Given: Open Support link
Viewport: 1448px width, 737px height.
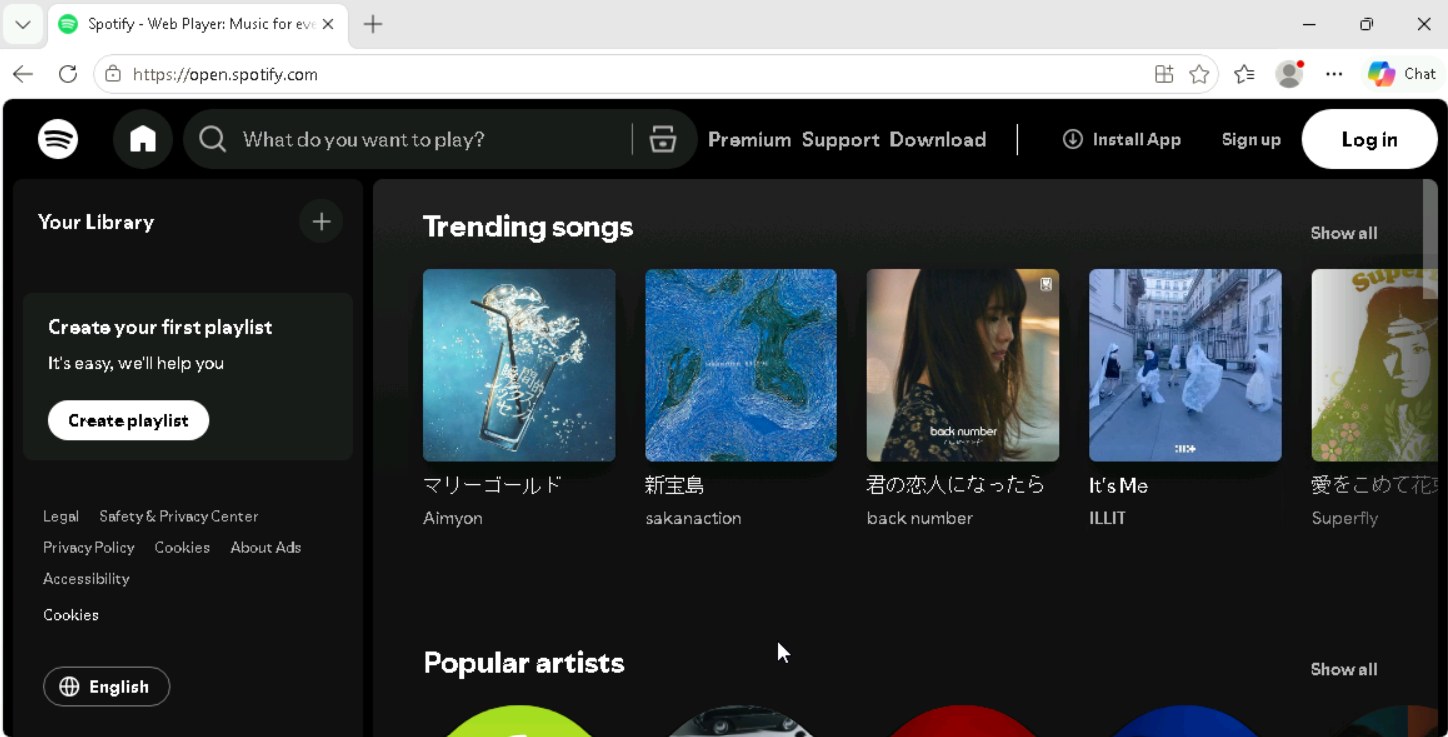Looking at the screenshot, I should 840,139.
